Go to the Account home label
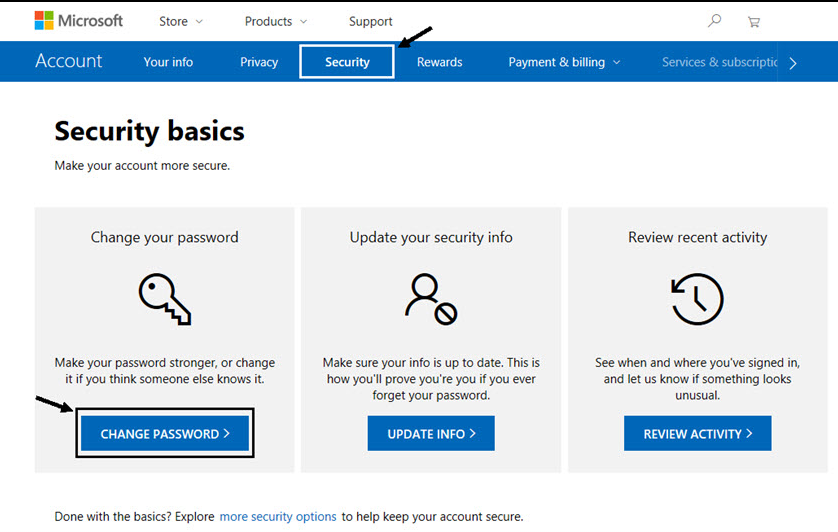838x532 pixels. [68, 61]
